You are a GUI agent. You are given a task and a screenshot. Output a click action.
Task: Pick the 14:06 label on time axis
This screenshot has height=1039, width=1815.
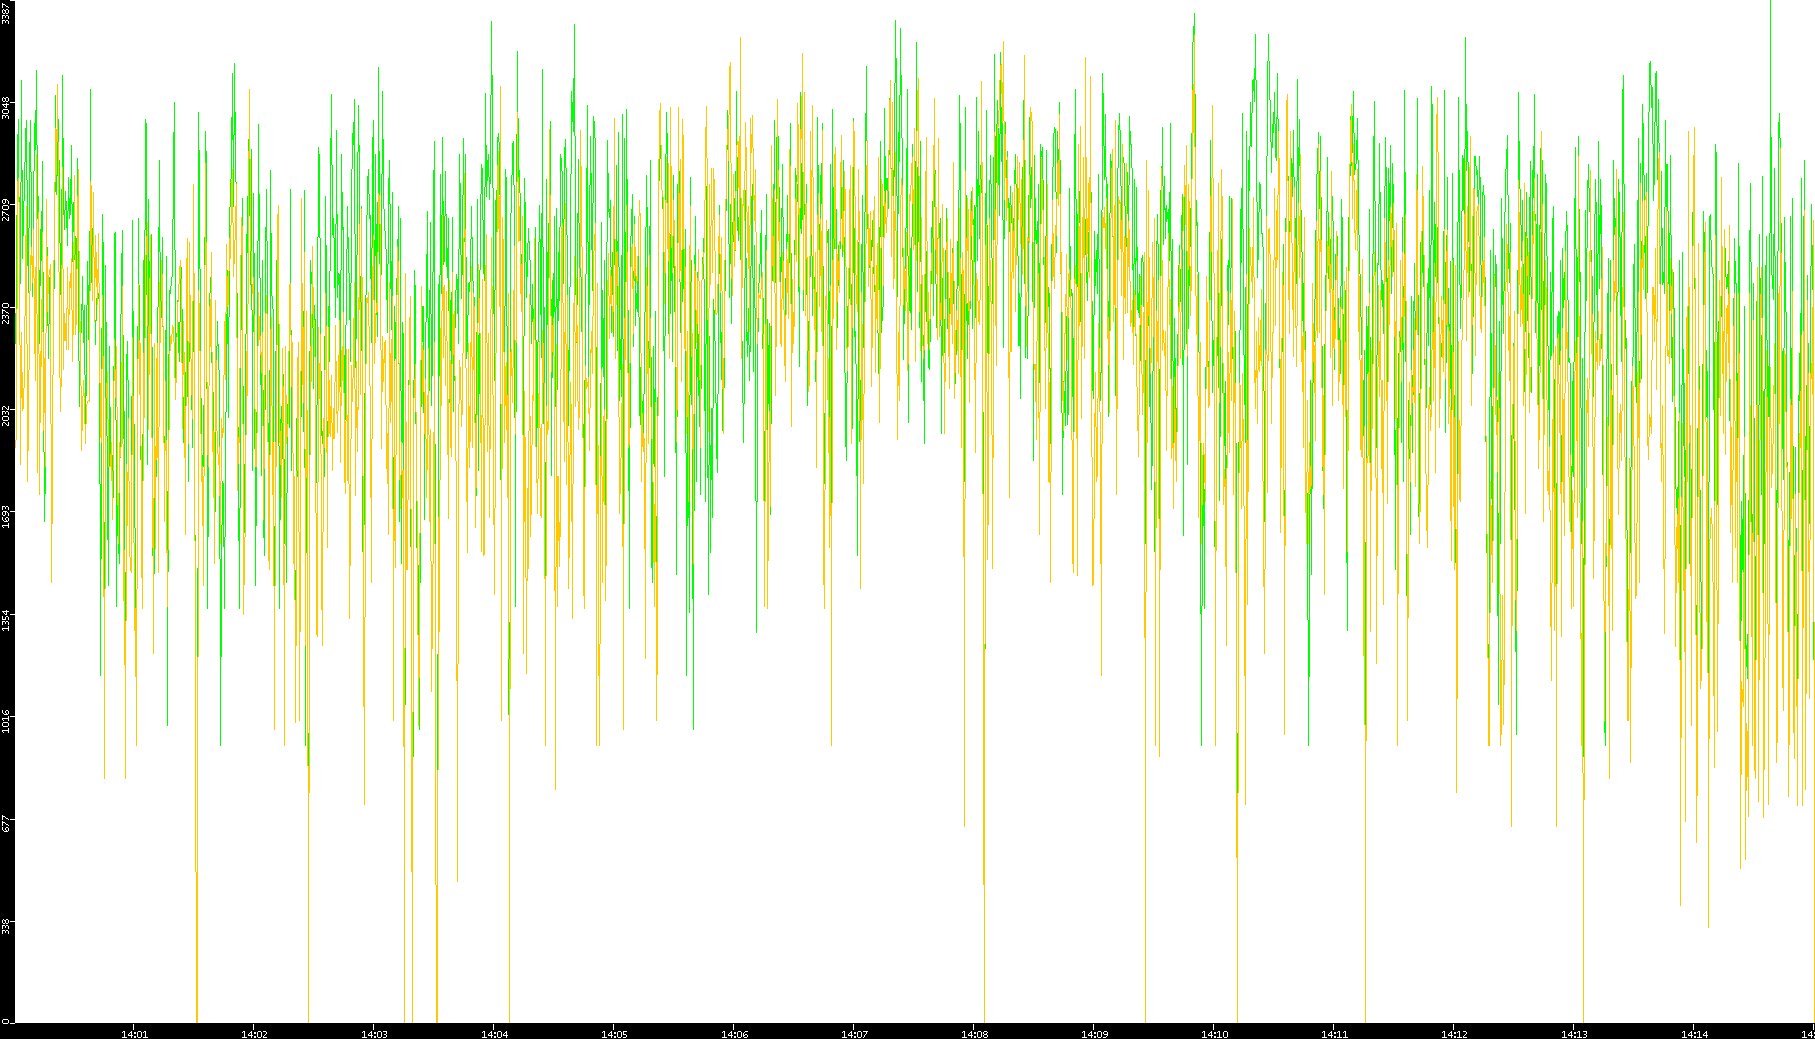coord(735,1034)
